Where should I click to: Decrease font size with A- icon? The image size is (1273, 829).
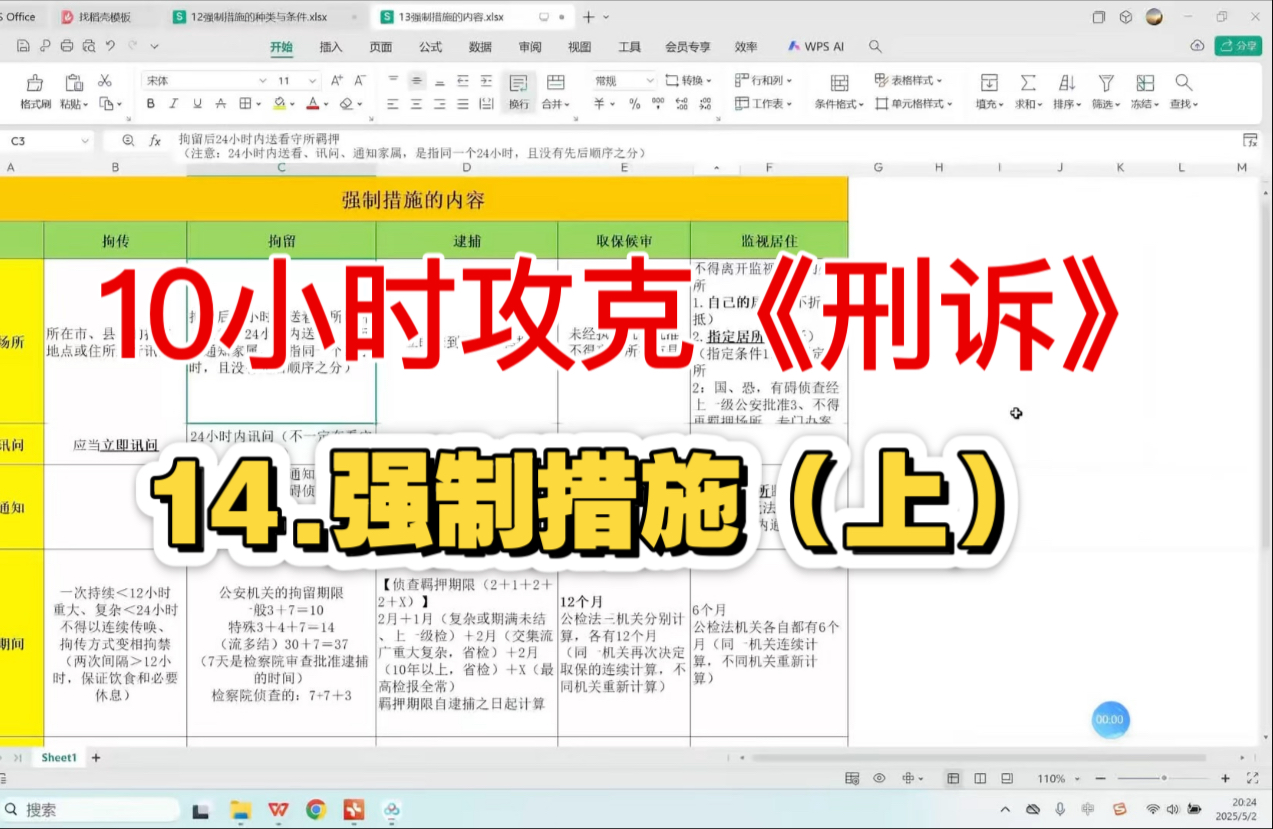360,81
